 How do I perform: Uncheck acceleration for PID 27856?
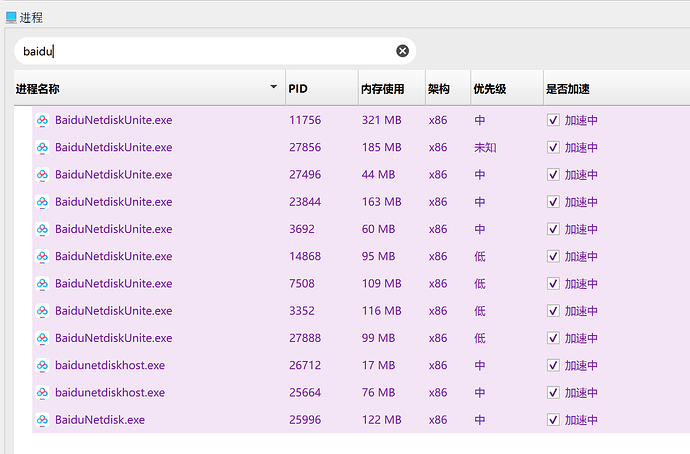pyautogui.click(x=553, y=147)
